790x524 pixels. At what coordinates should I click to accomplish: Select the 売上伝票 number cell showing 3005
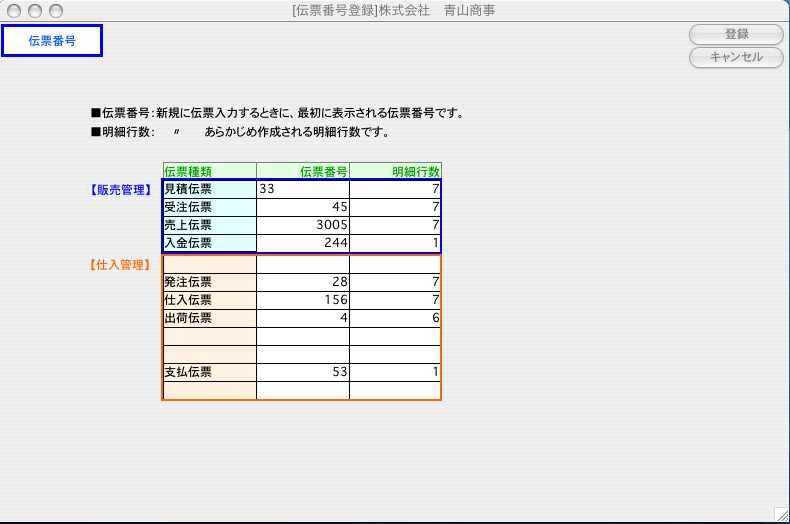coord(303,225)
